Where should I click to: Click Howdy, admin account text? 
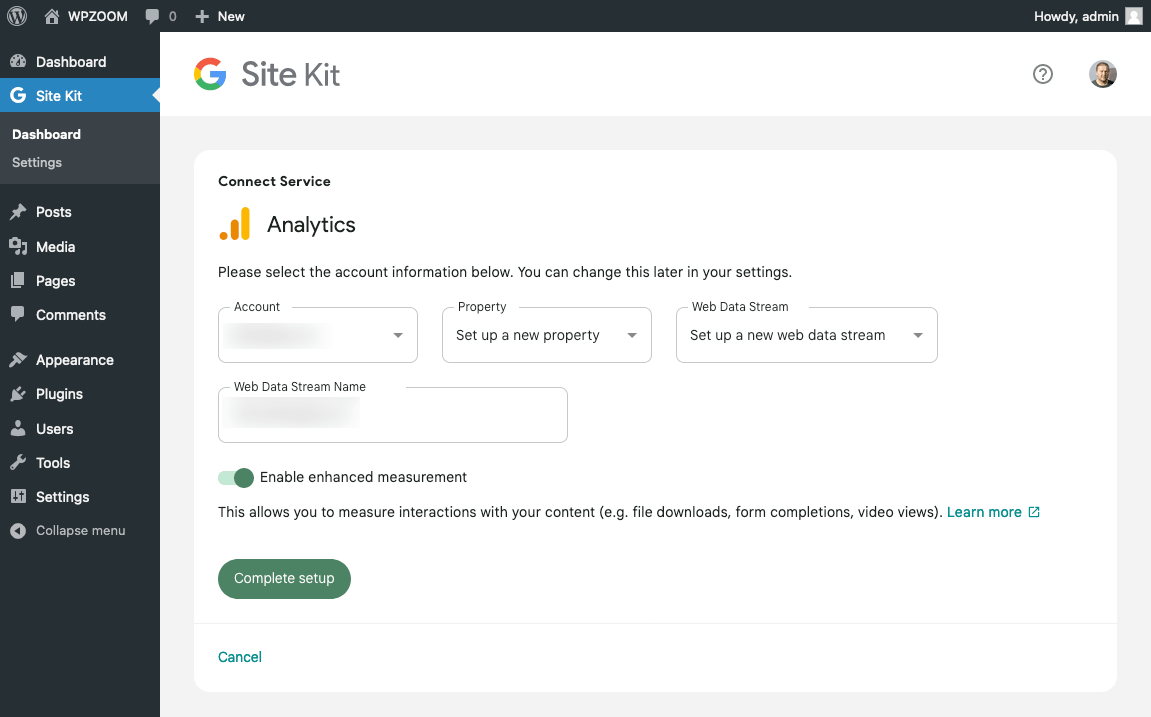pyautogui.click(x=1076, y=16)
